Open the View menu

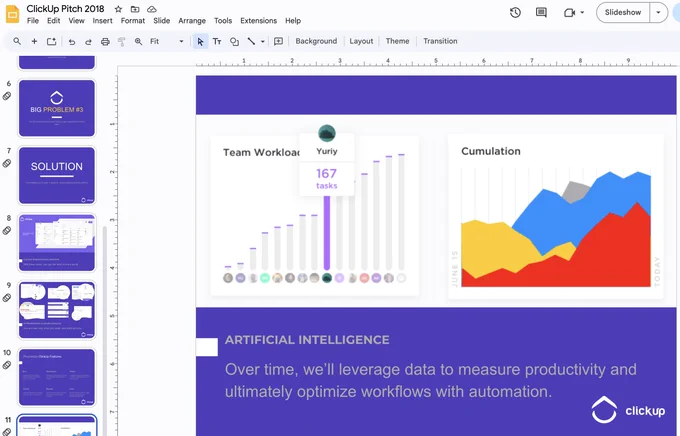tap(76, 21)
